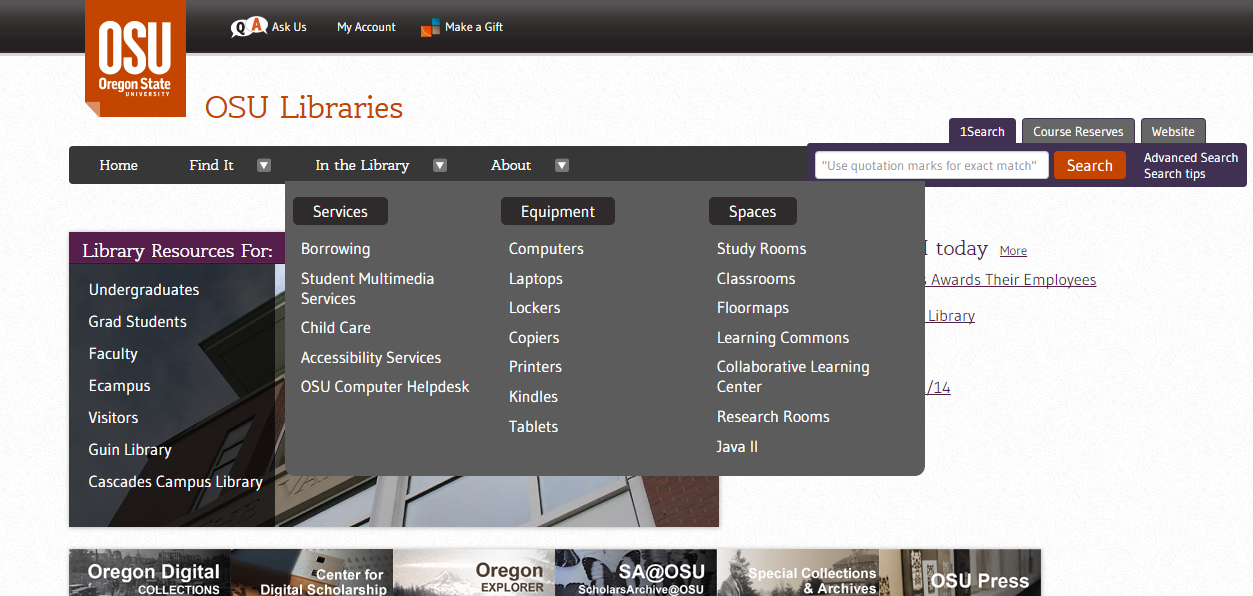Screen dimensions: 1253x596
Task: Open the Home menu item
Action: click(x=118, y=165)
